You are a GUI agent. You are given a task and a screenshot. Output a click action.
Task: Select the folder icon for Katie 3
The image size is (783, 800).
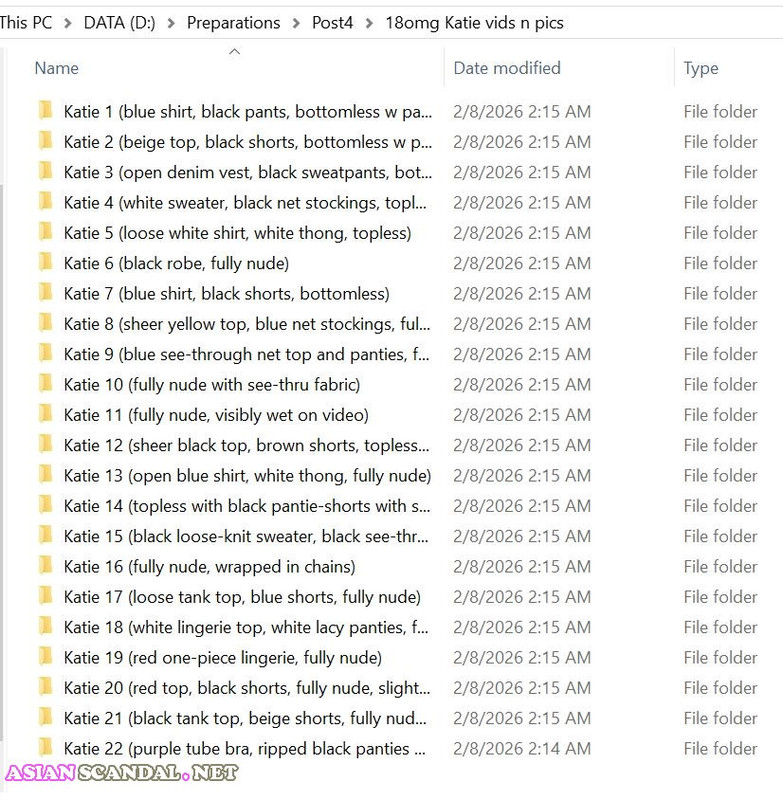(x=45, y=171)
